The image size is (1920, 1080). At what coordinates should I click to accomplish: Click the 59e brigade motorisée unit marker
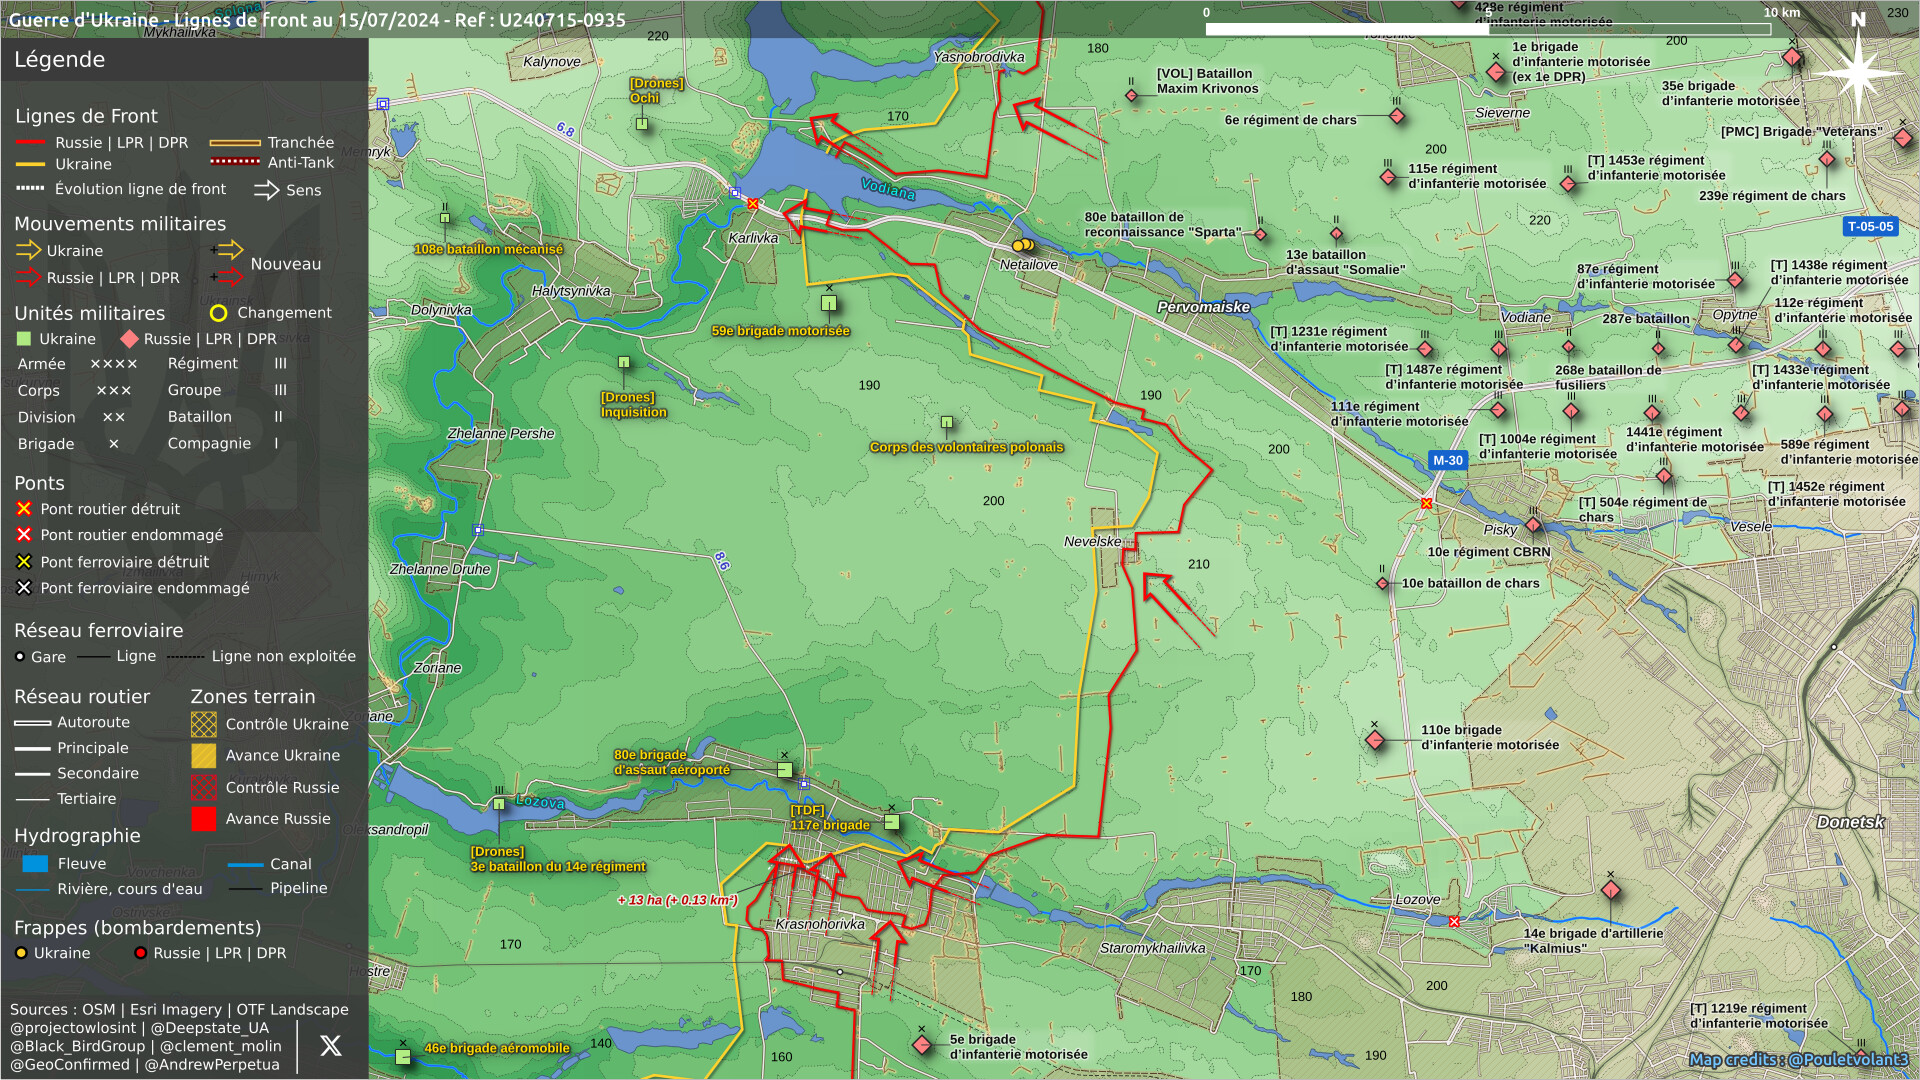click(x=828, y=303)
